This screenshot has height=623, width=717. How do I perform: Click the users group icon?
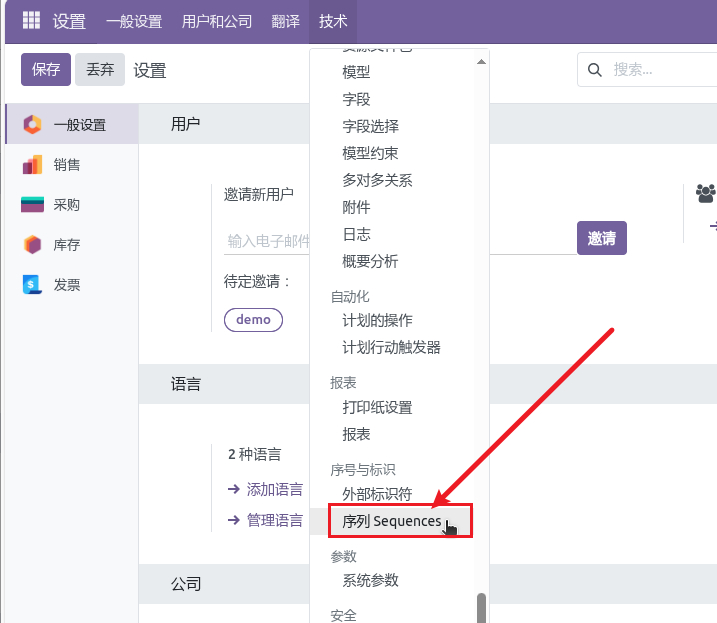tap(705, 192)
